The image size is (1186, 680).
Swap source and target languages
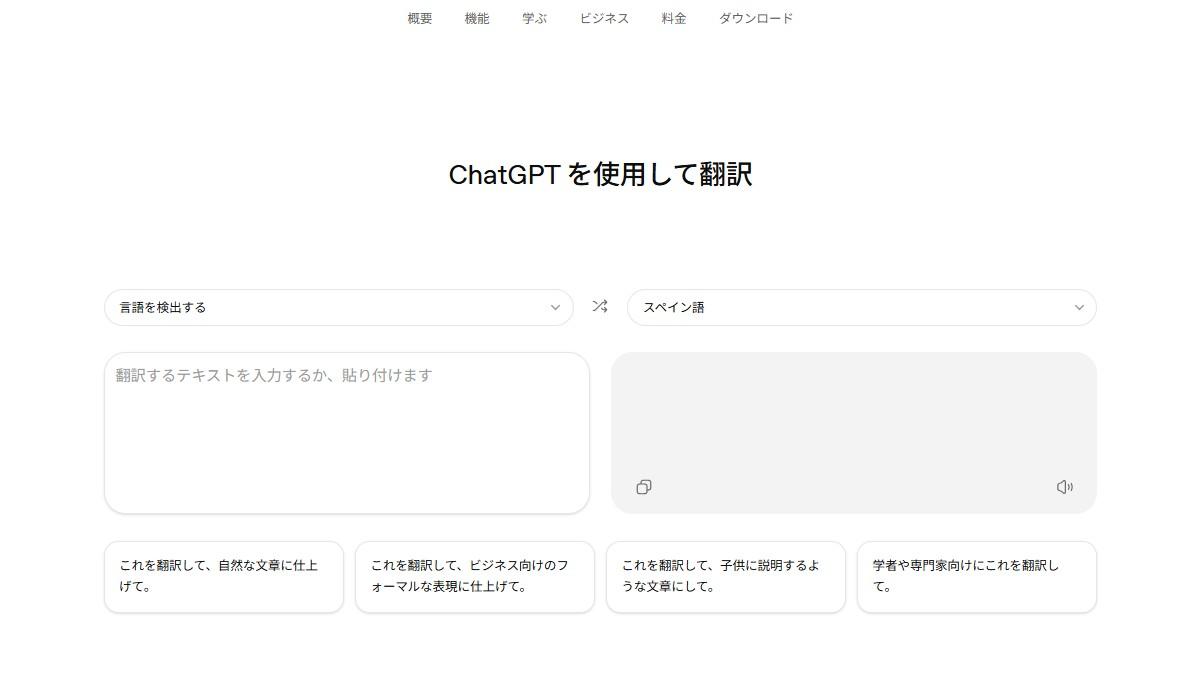pyautogui.click(x=599, y=307)
